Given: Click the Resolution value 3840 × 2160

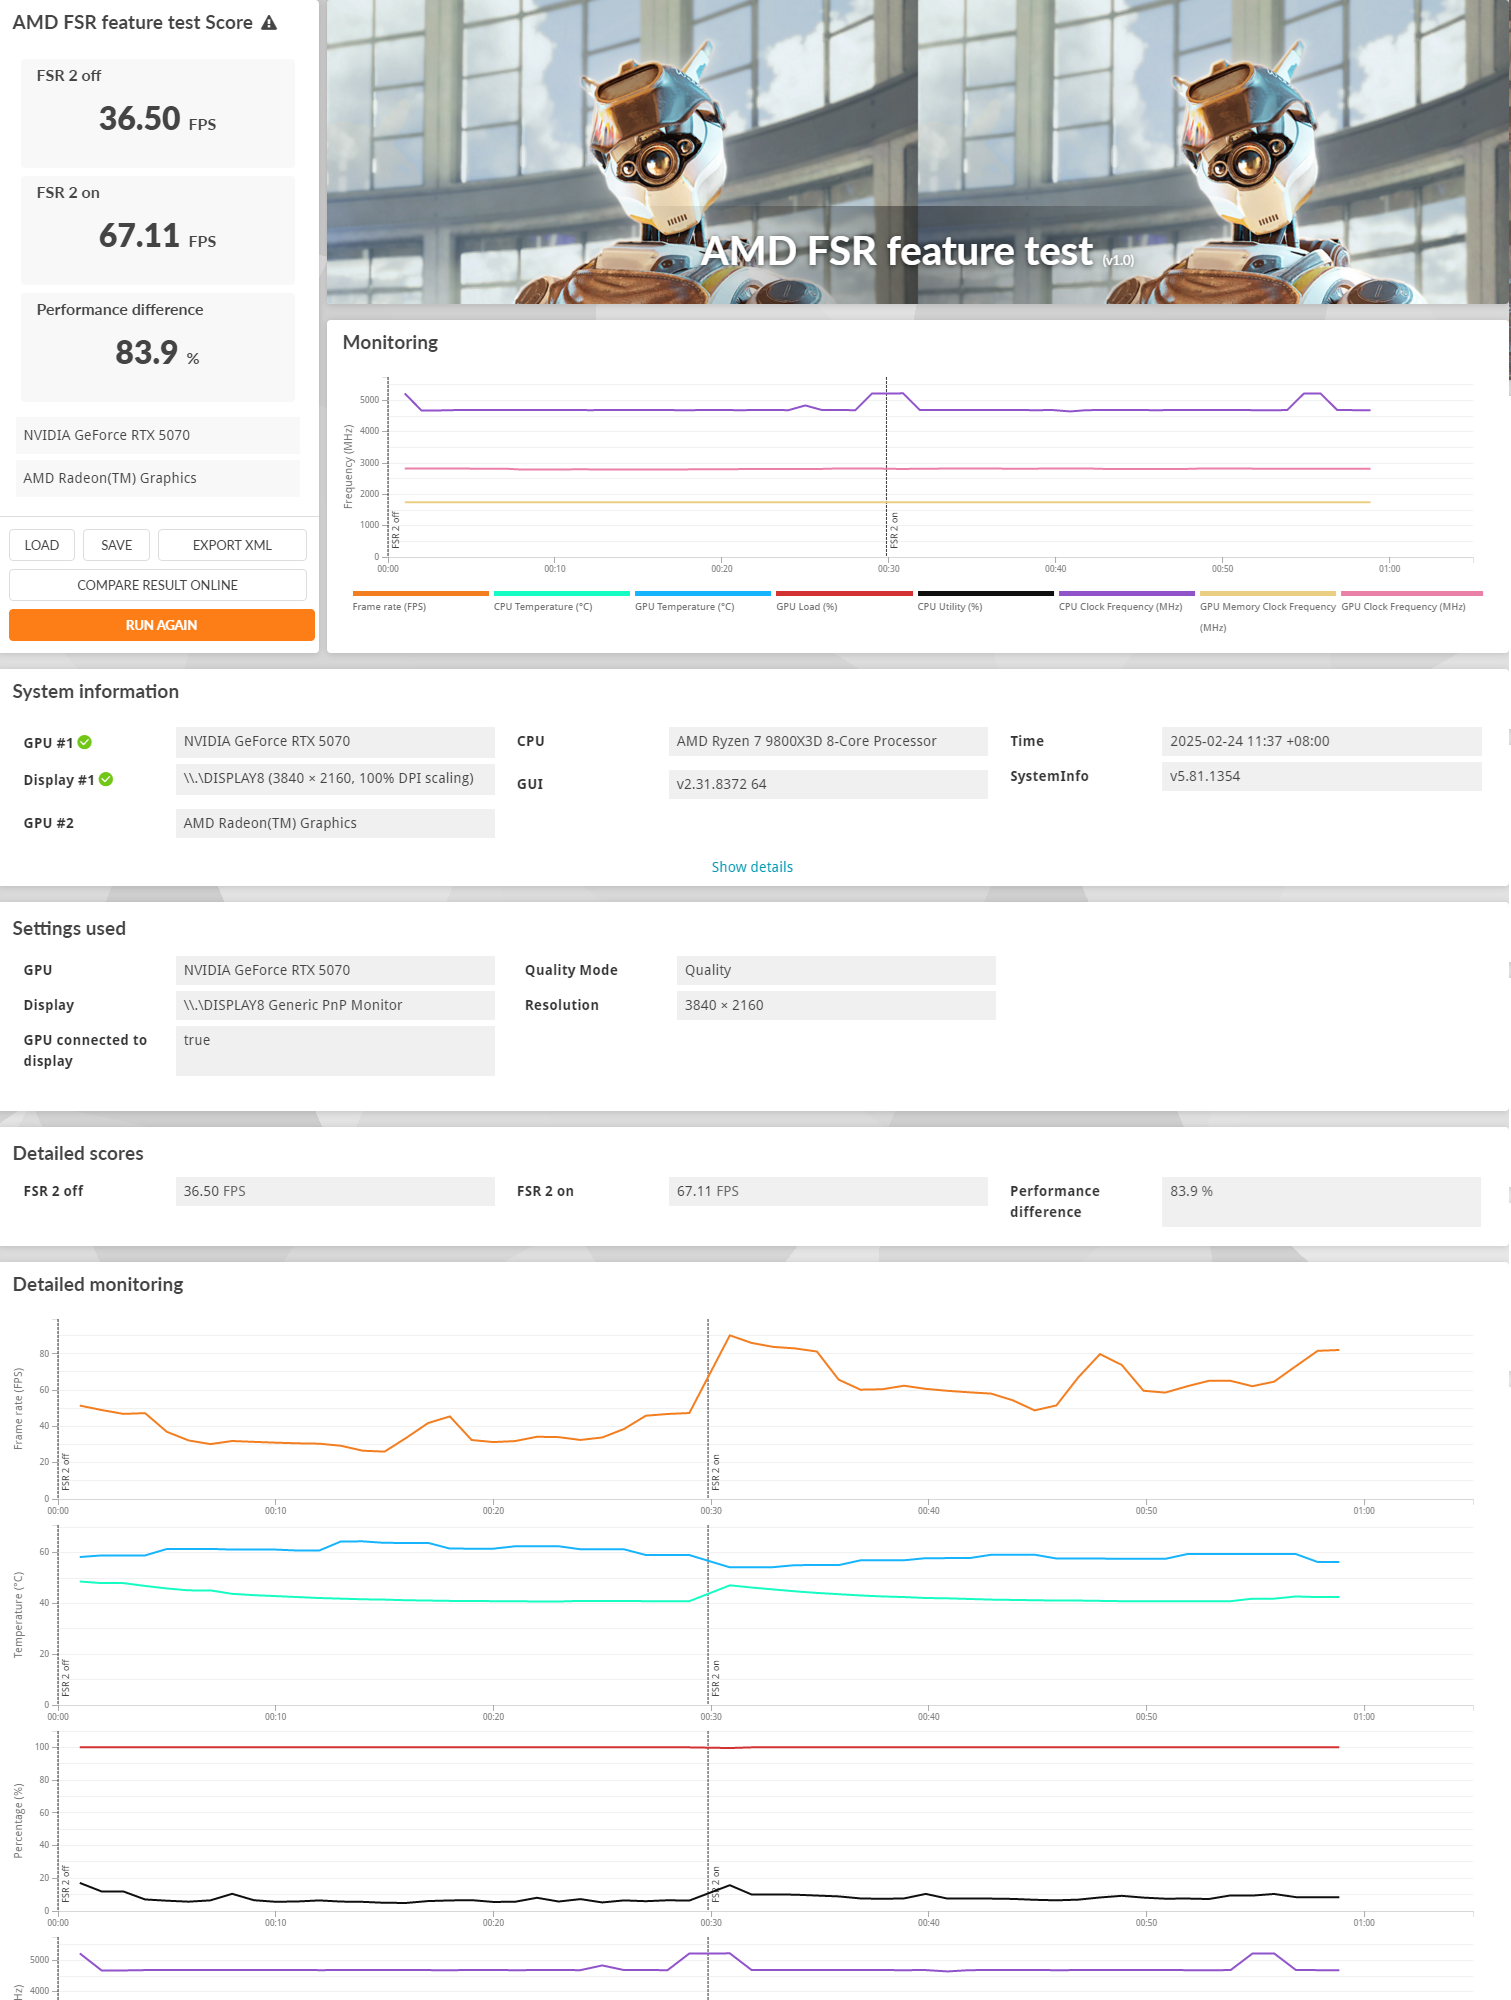Looking at the screenshot, I should point(836,1005).
